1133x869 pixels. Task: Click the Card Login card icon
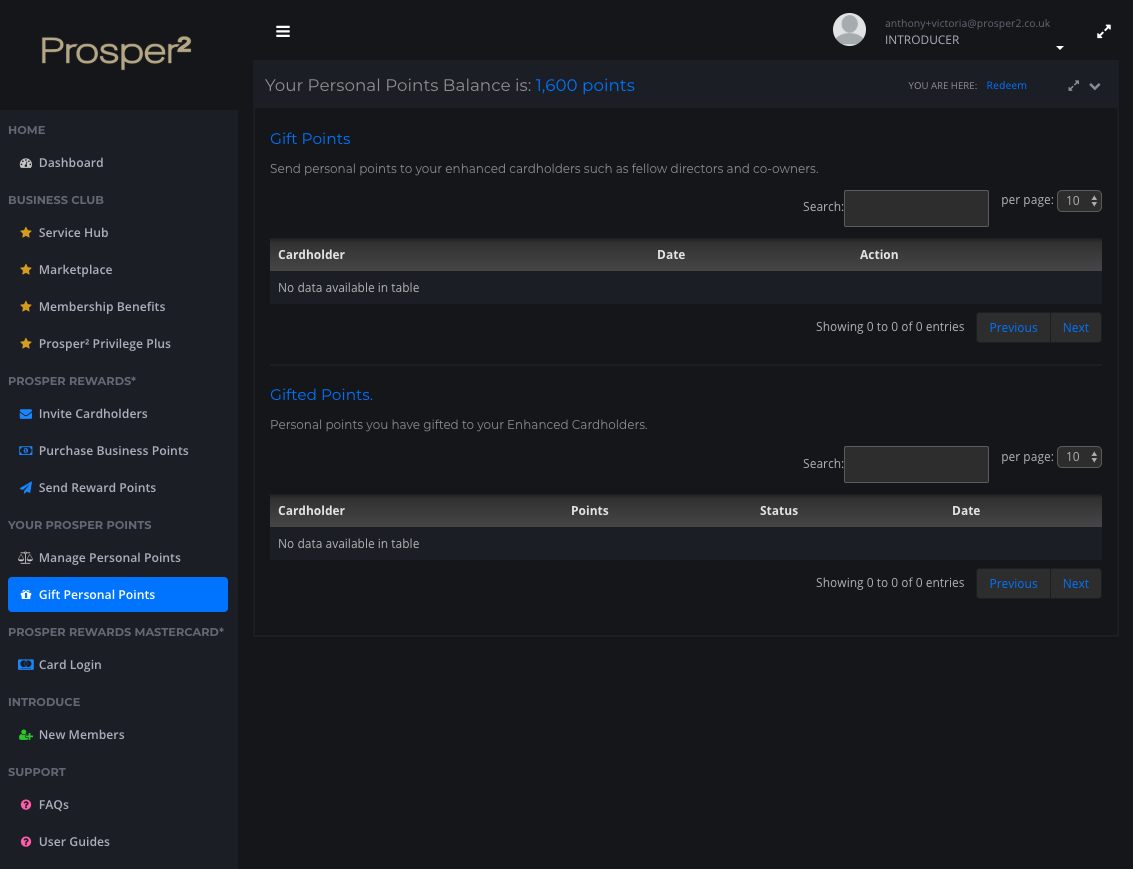25,665
